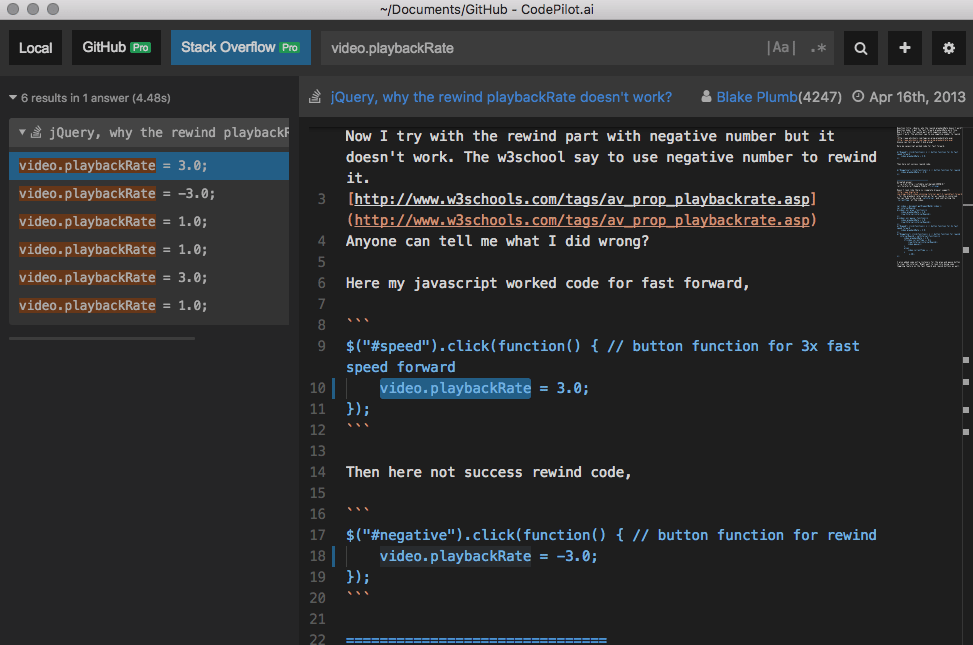Switch to the GitHub Pro tab
The width and height of the screenshot is (973, 645).
click(x=116, y=48)
